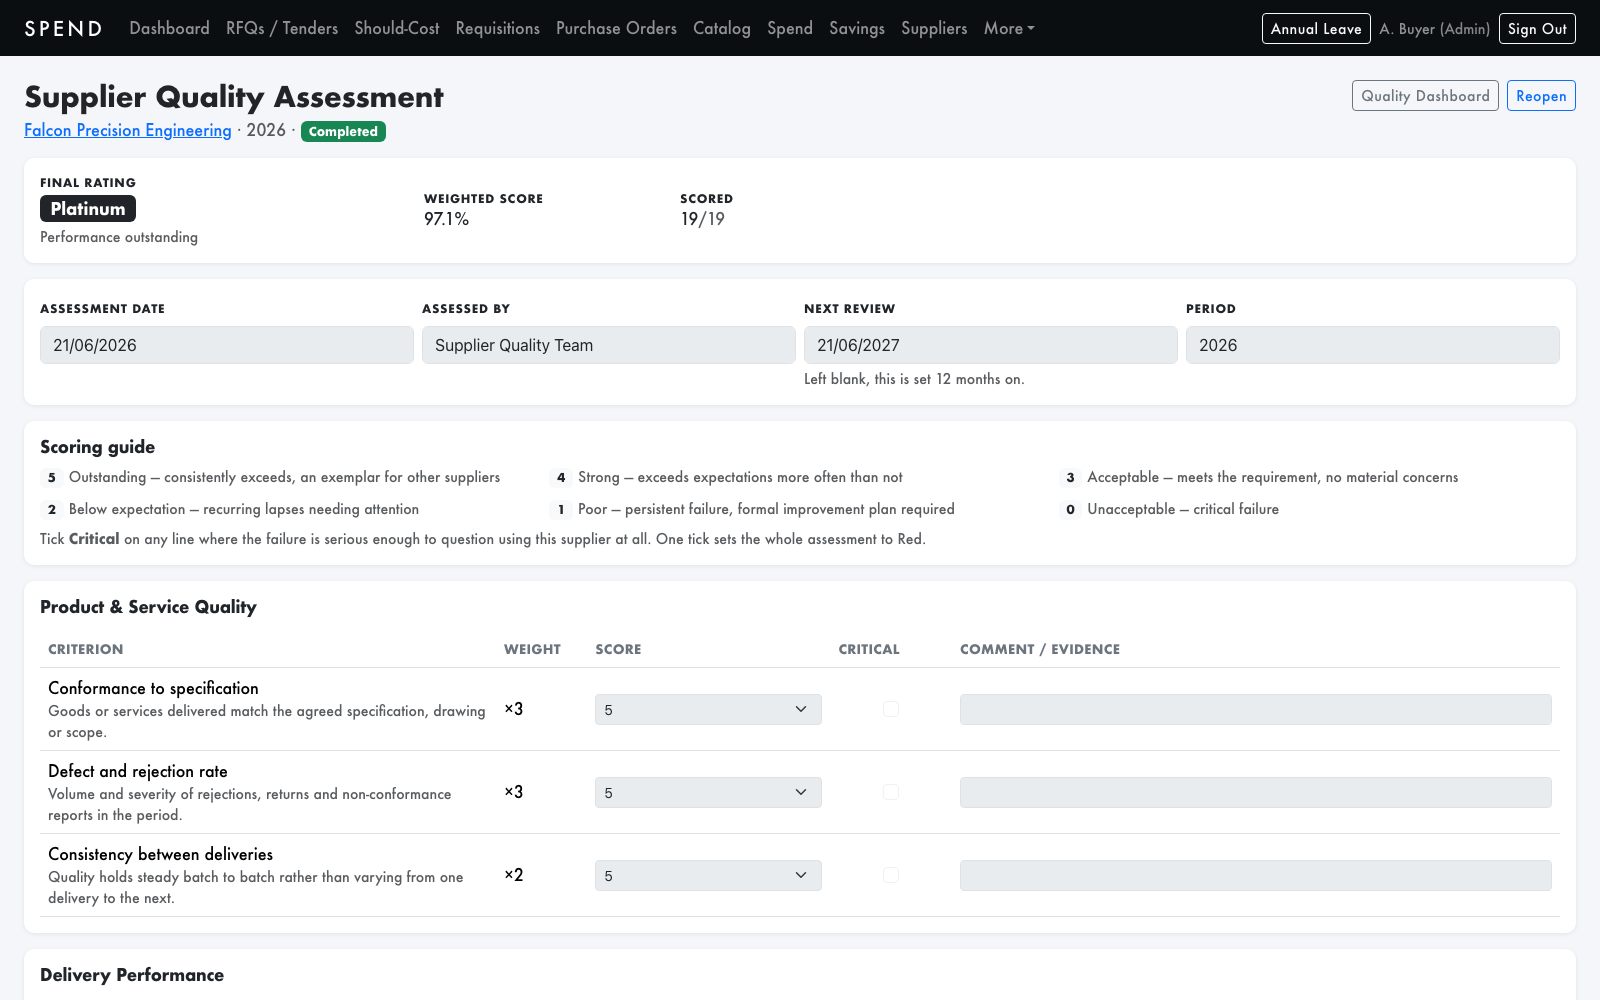Image resolution: width=1600 pixels, height=1000 pixels.
Task: Click comment field for Consistency between deliveries
Action: [1256, 875]
